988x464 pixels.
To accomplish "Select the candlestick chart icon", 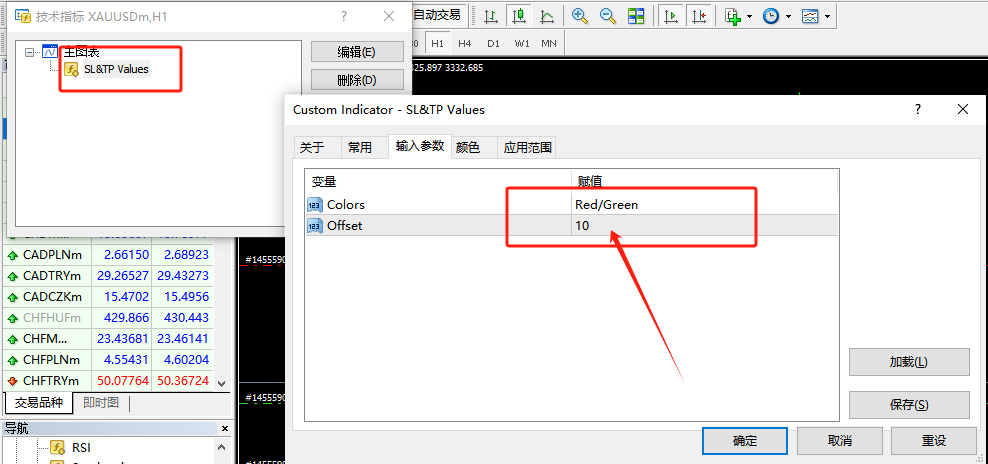I will (519, 16).
